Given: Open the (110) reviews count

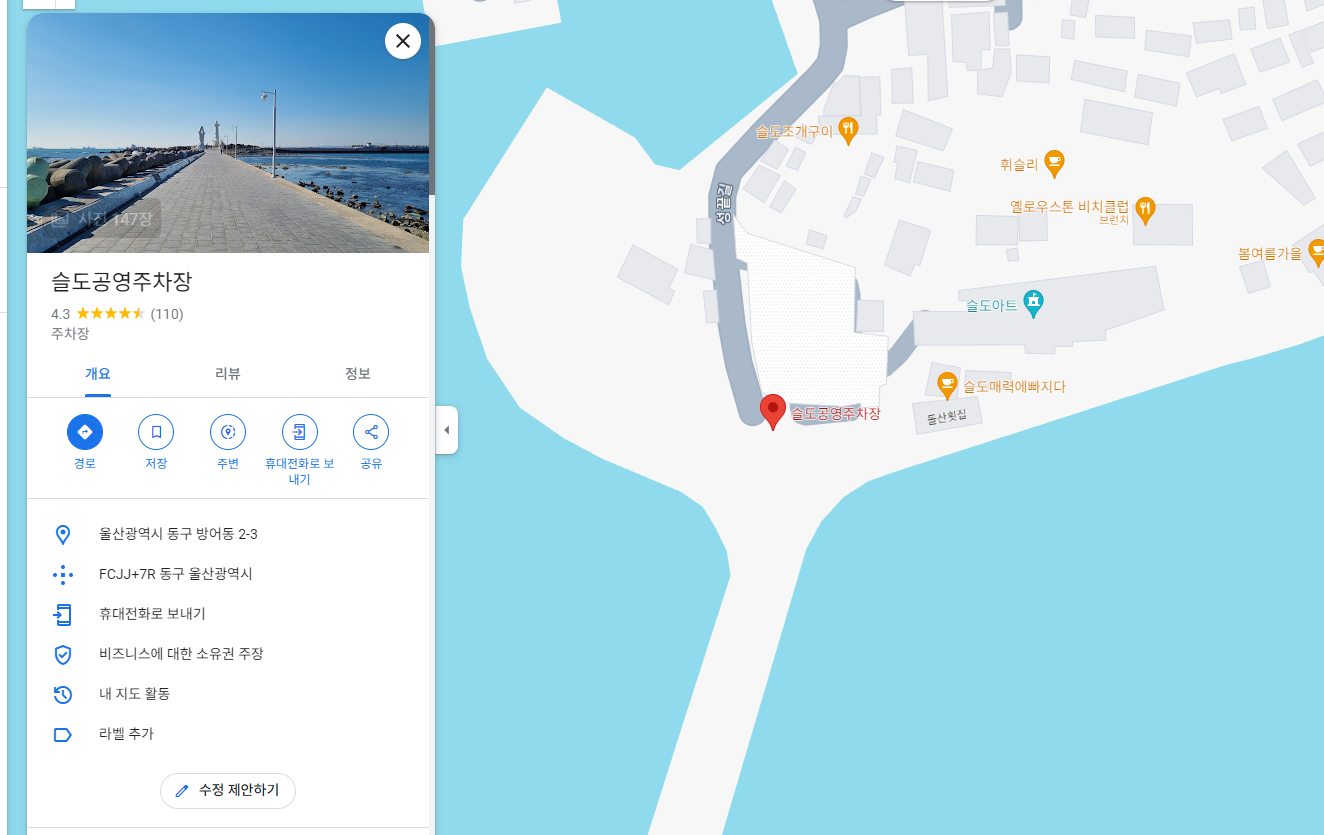Looking at the screenshot, I should coord(167,314).
